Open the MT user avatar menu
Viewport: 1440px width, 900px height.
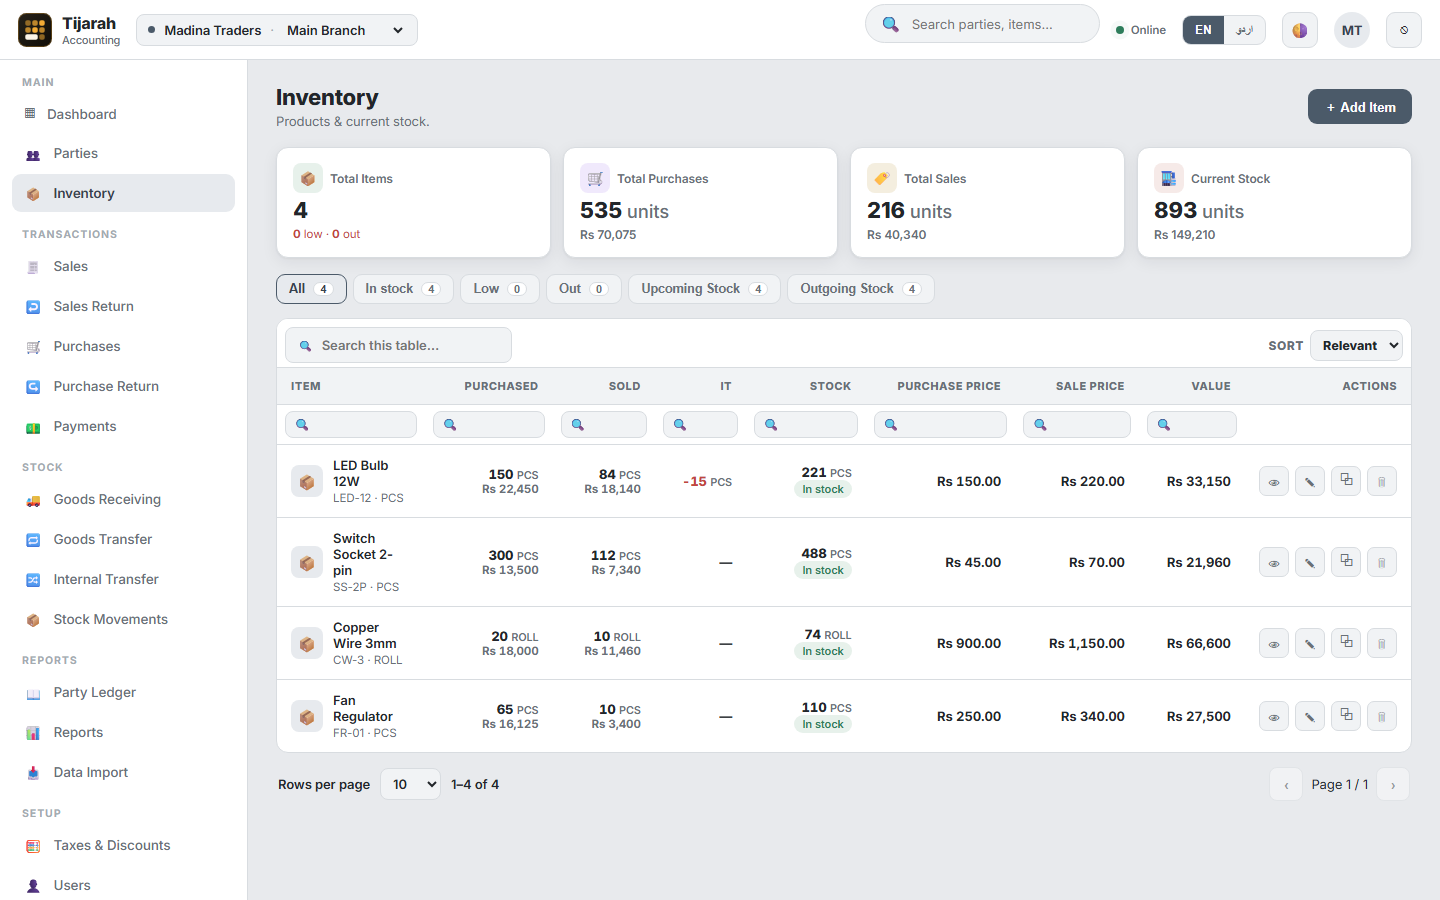tap(1352, 30)
